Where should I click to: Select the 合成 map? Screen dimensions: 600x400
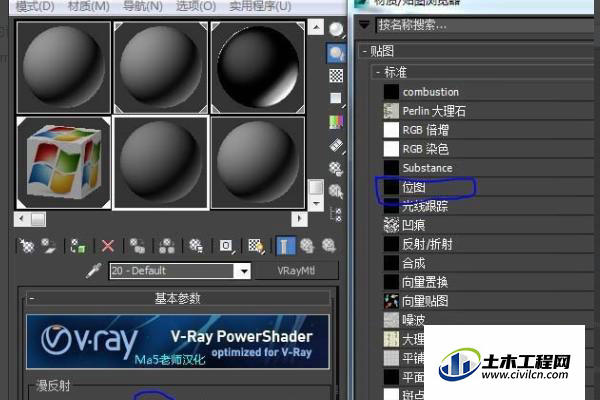click(490, 263)
